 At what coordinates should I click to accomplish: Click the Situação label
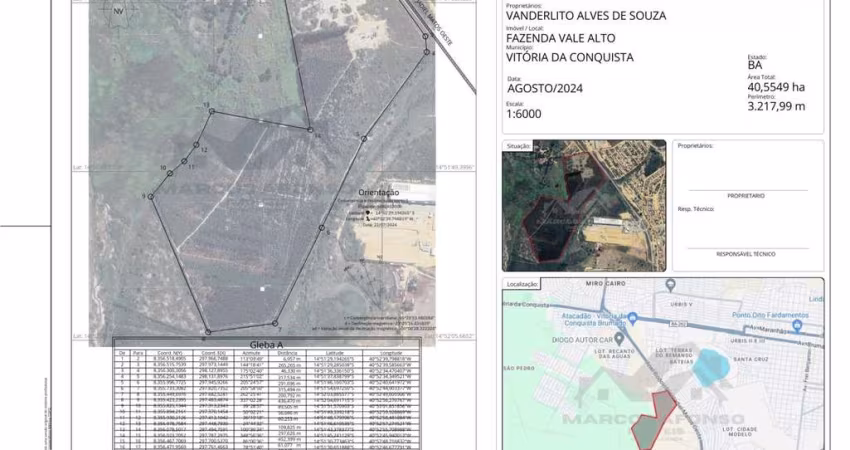519,146
